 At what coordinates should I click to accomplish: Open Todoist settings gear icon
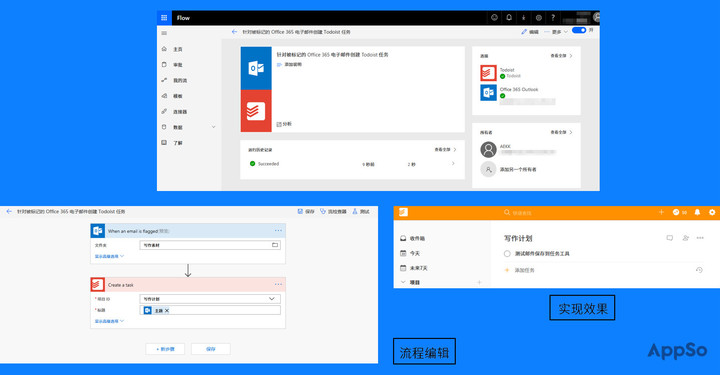point(712,212)
